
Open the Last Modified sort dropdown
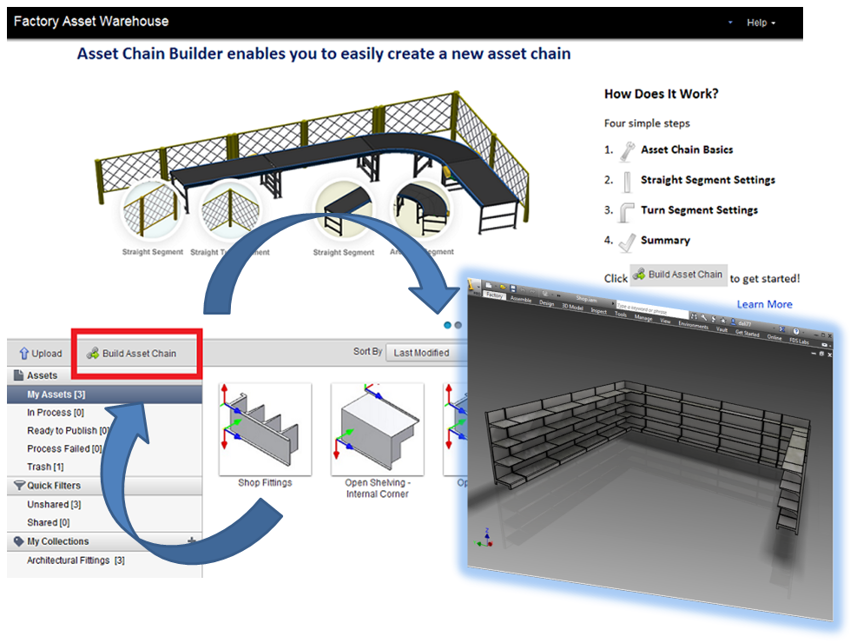coord(426,353)
